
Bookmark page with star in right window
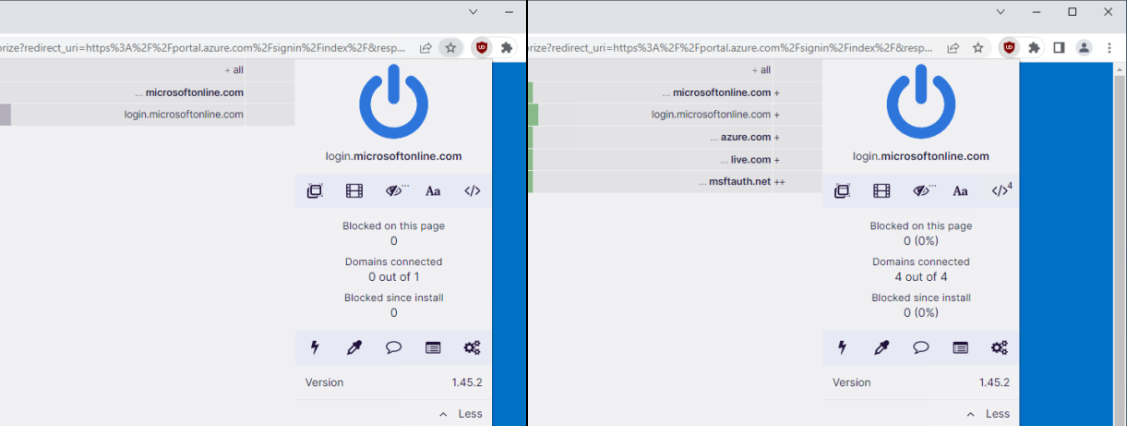coord(978,47)
